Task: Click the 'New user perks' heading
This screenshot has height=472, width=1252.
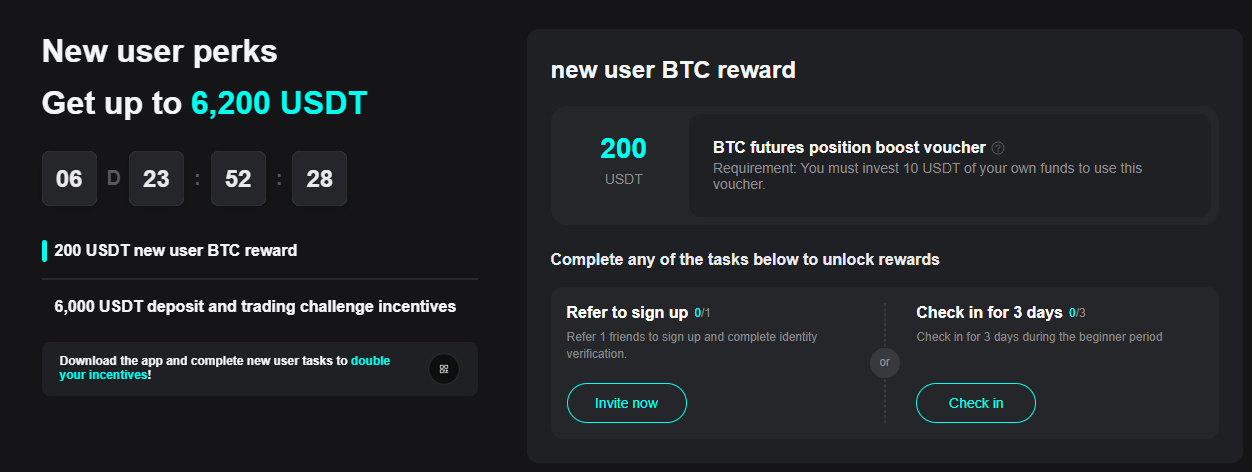Action: coord(160,51)
